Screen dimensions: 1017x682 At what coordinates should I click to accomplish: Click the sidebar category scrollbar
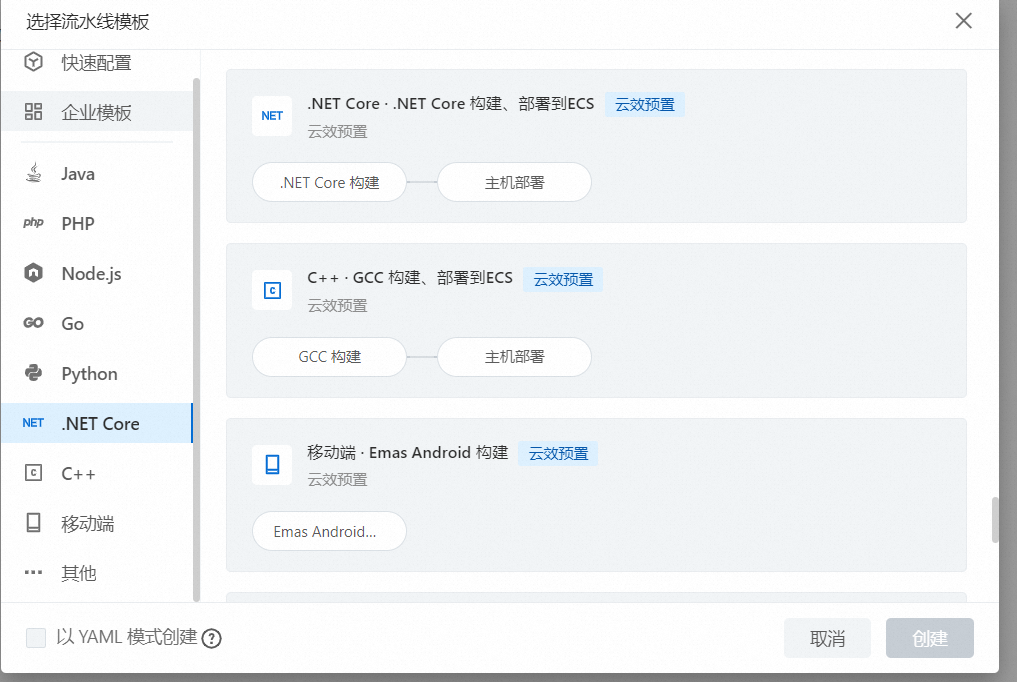point(197,340)
